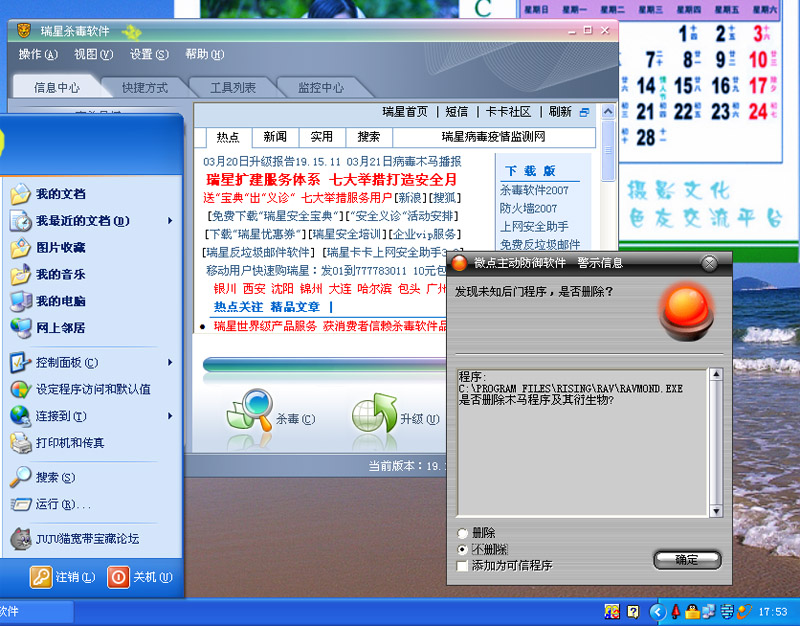Expand 控制面板 submenu
Image resolution: width=800 pixels, height=626 pixels.
[x=170, y=363]
